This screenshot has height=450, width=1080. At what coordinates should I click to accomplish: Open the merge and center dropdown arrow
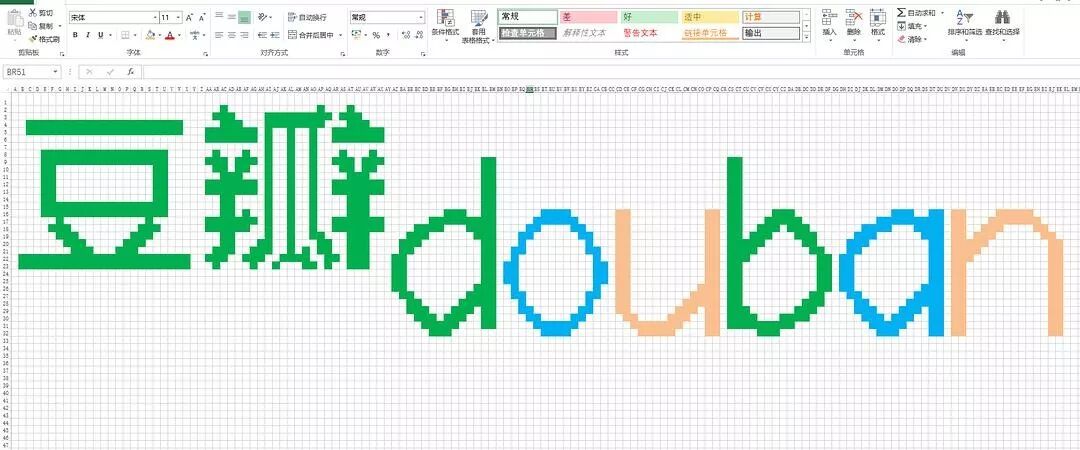pos(341,35)
